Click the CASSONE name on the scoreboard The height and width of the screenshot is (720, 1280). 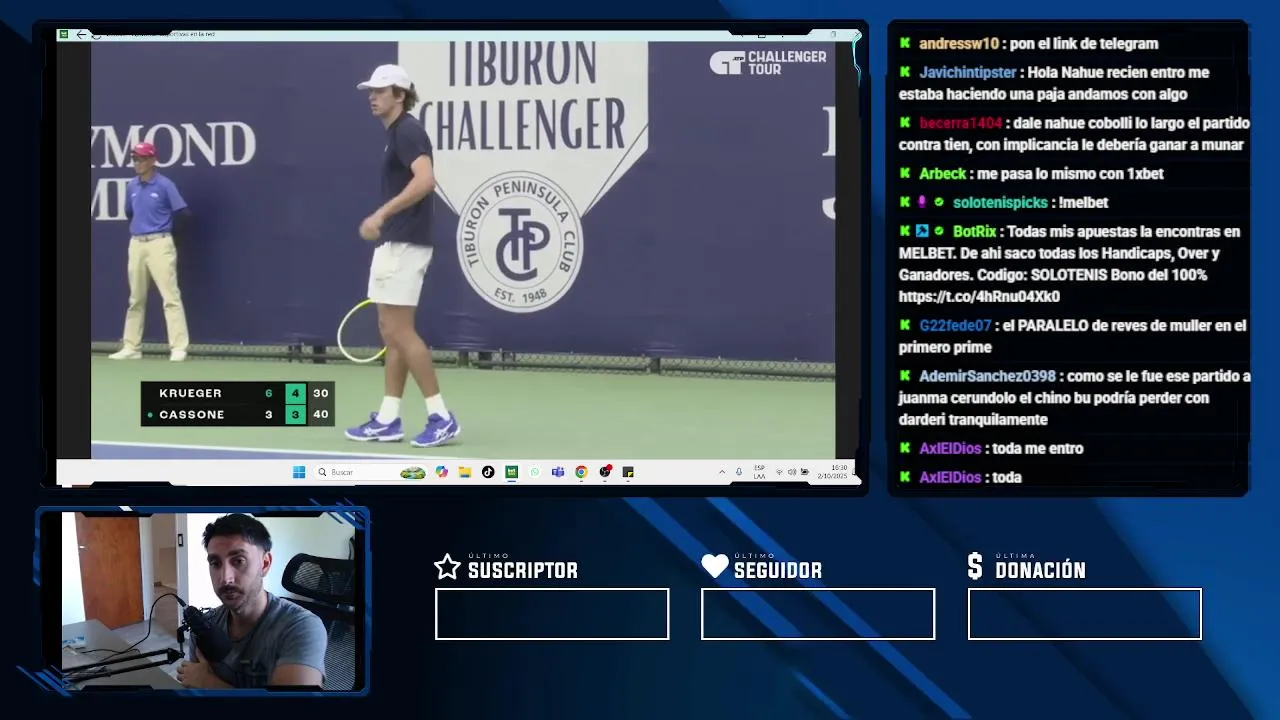[192, 414]
